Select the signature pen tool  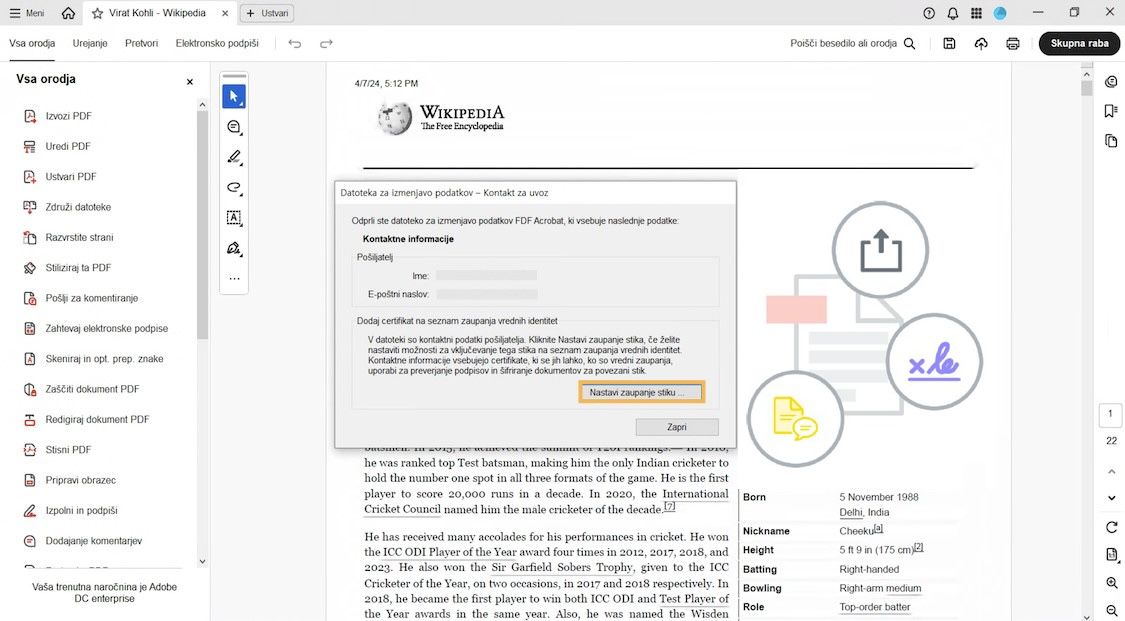pos(234,248)
